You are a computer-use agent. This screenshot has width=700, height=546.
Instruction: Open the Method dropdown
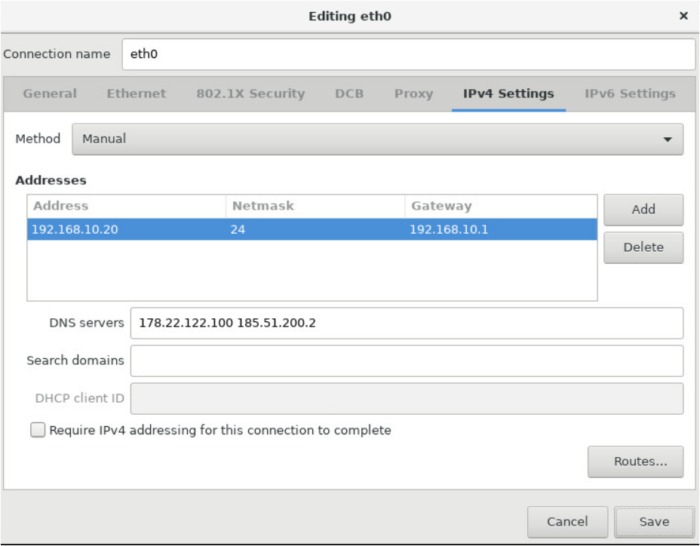pyautogui.click(x=377, y=139)
